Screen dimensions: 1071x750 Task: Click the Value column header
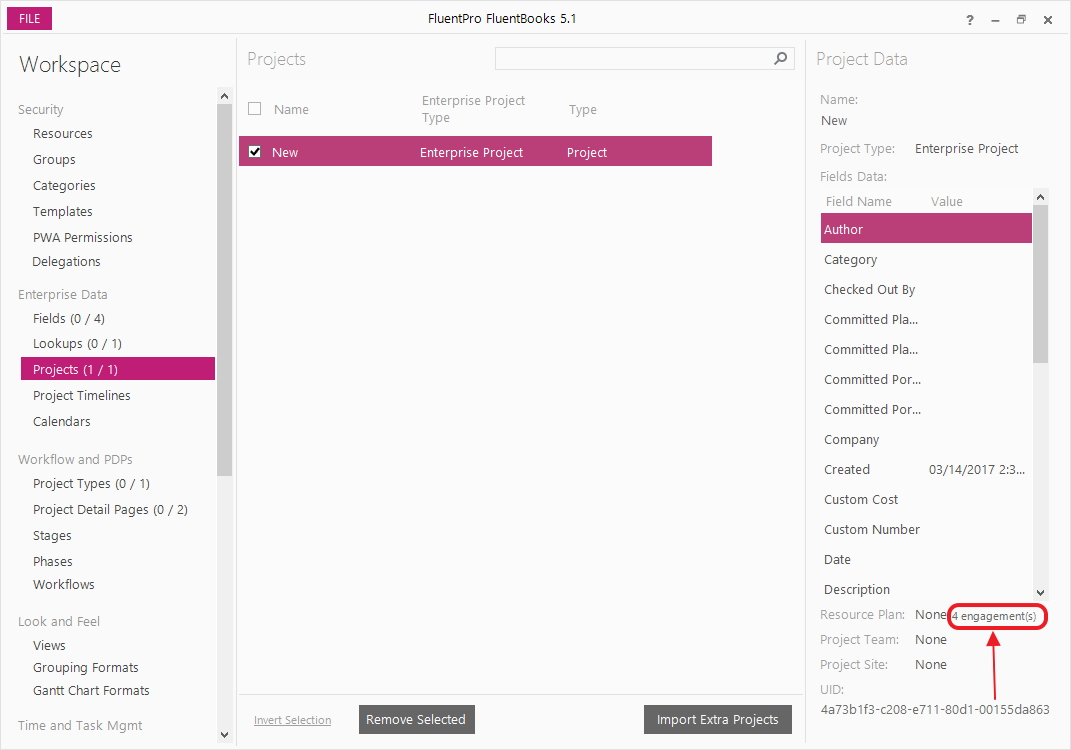tap(947, 202)
